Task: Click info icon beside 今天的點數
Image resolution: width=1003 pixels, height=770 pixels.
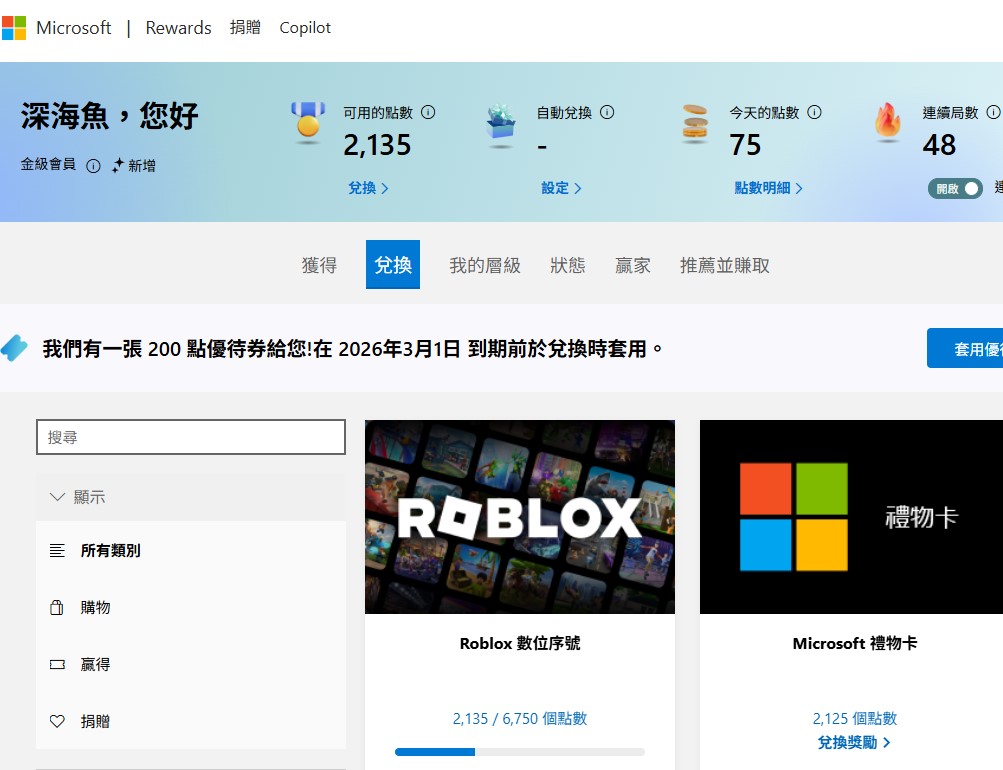Action: coord(814,113)
